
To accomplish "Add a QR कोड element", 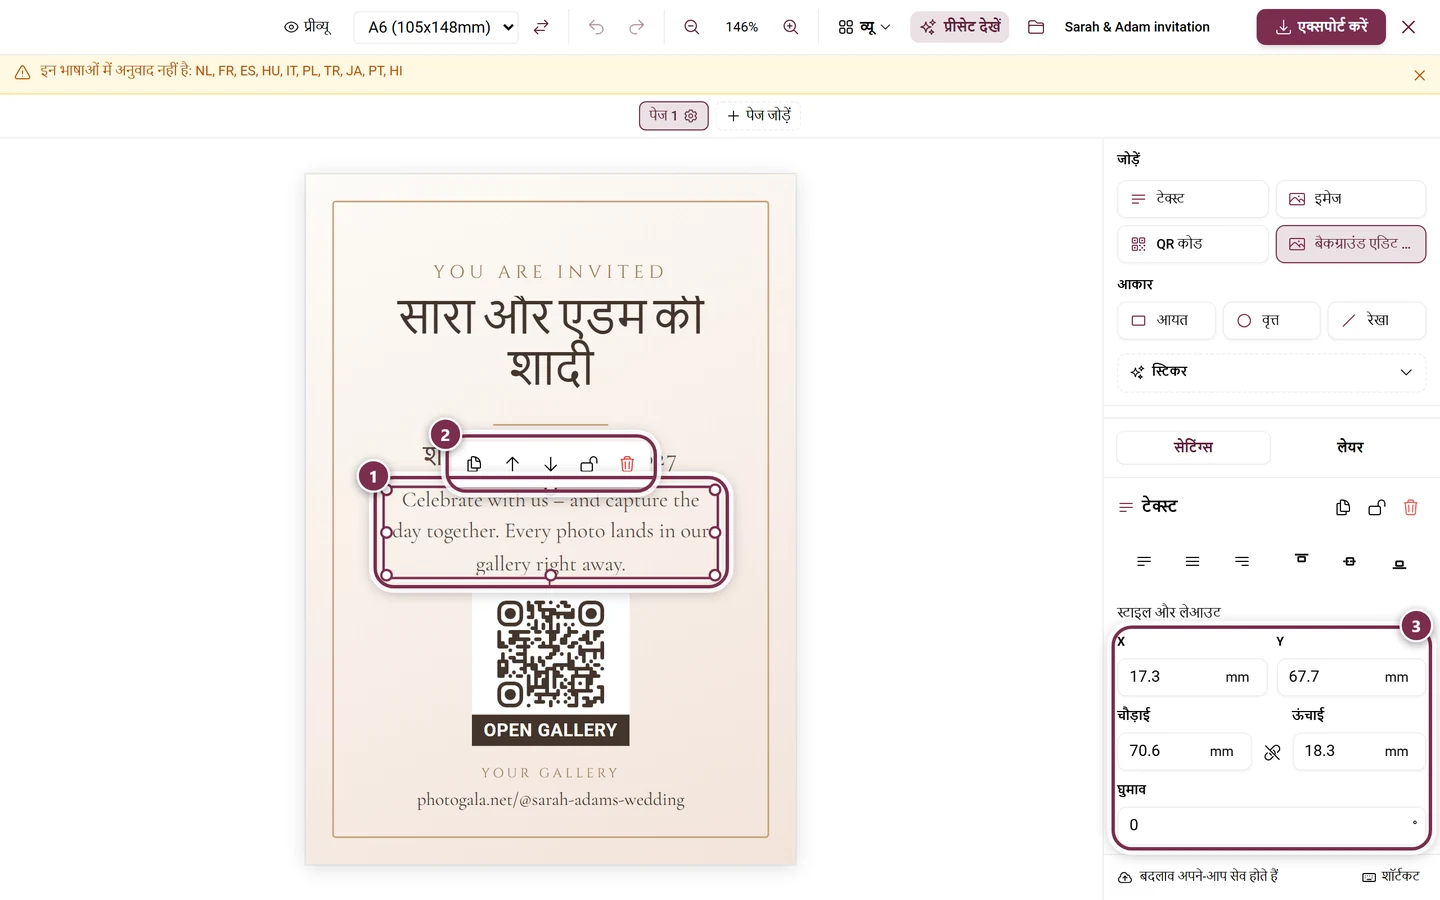I will 1192,244.
